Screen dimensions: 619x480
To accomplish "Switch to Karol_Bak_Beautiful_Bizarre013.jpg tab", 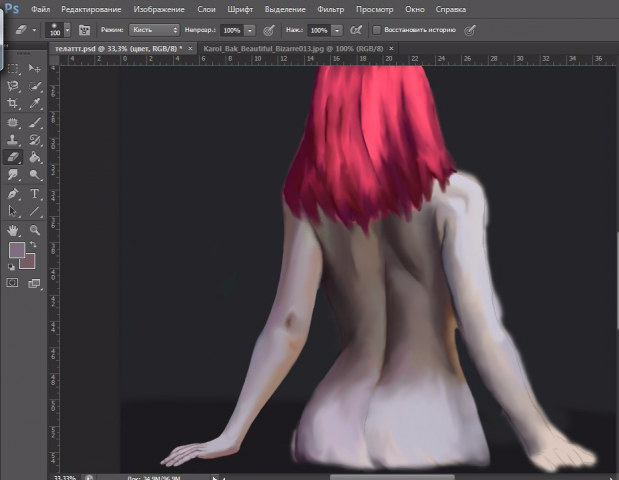I will [x=293, y=49].
